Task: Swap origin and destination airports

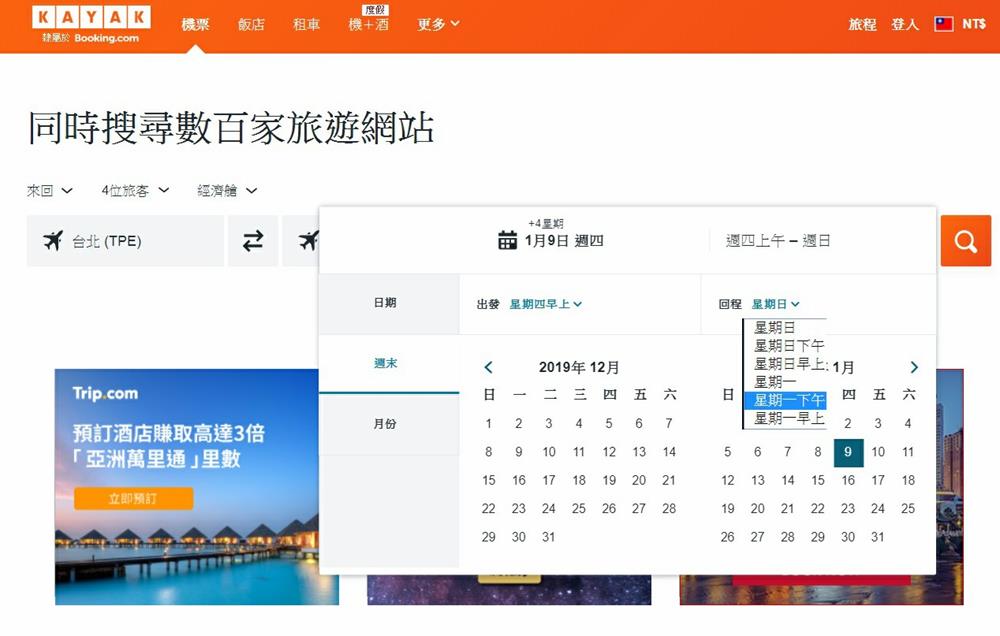Action: (253, 241)
